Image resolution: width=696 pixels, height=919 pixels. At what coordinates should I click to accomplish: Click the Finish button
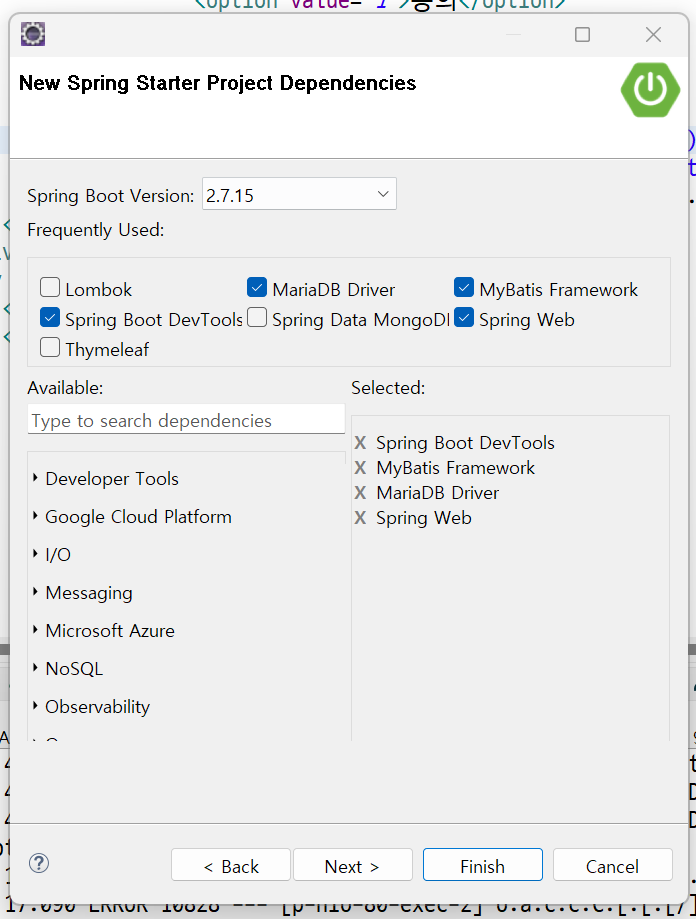[483, 865]
